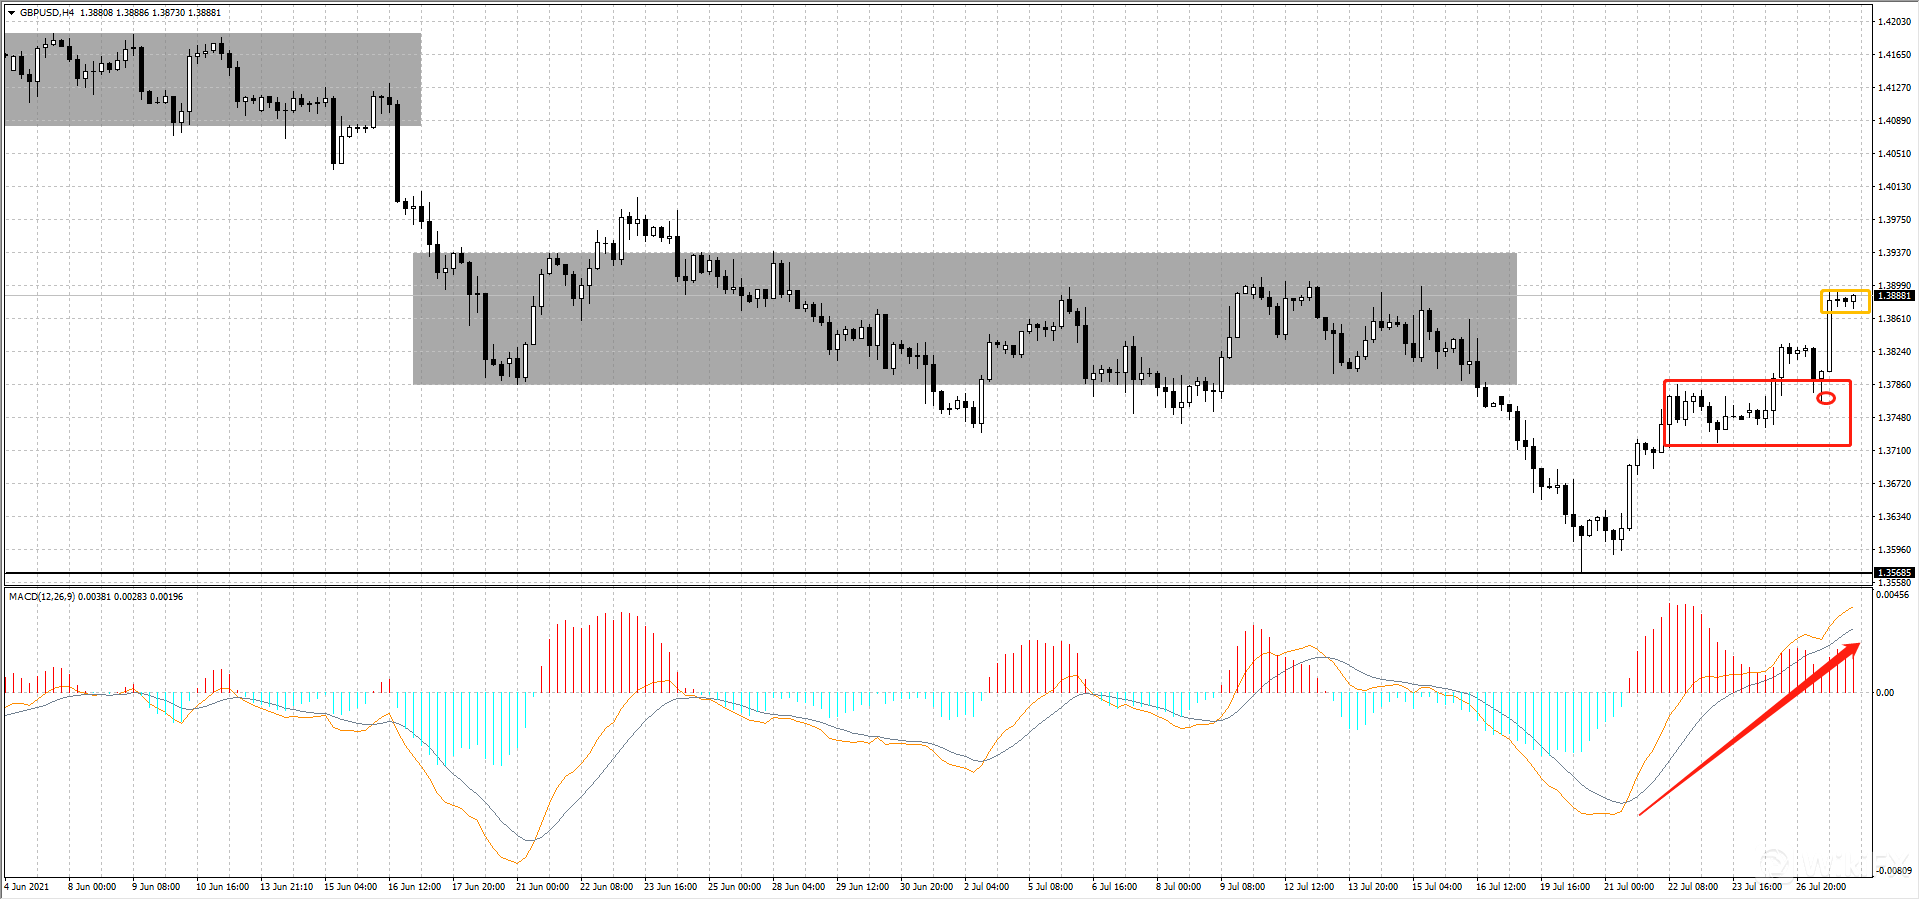
Task: Select the small red ellipse marker
Action: [x=1826, y=398]
